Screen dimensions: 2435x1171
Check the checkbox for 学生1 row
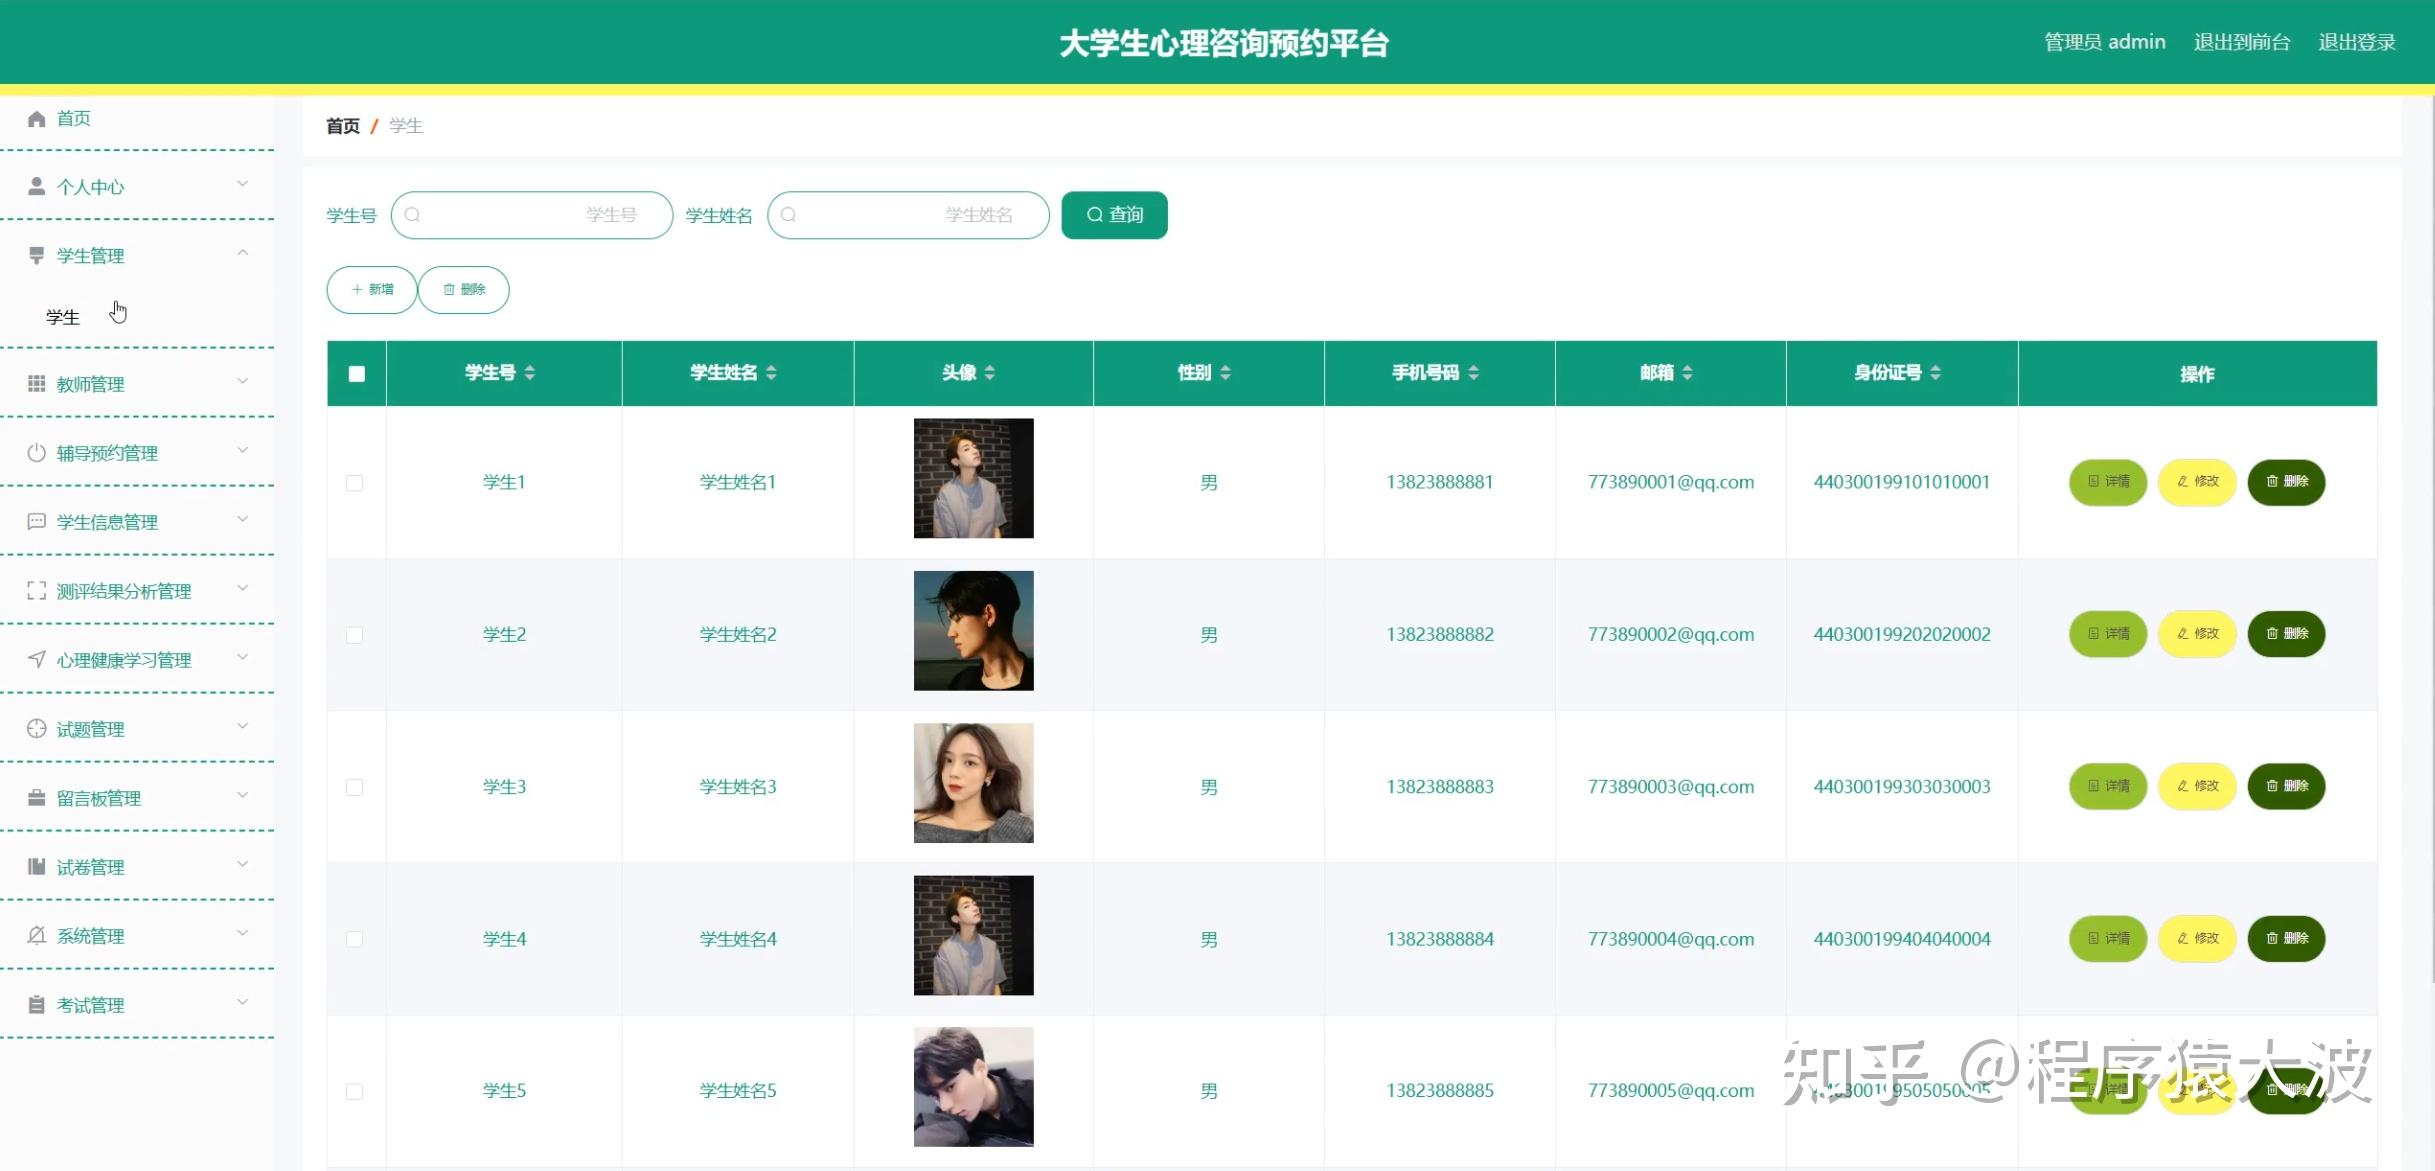[x=355, y=483]
